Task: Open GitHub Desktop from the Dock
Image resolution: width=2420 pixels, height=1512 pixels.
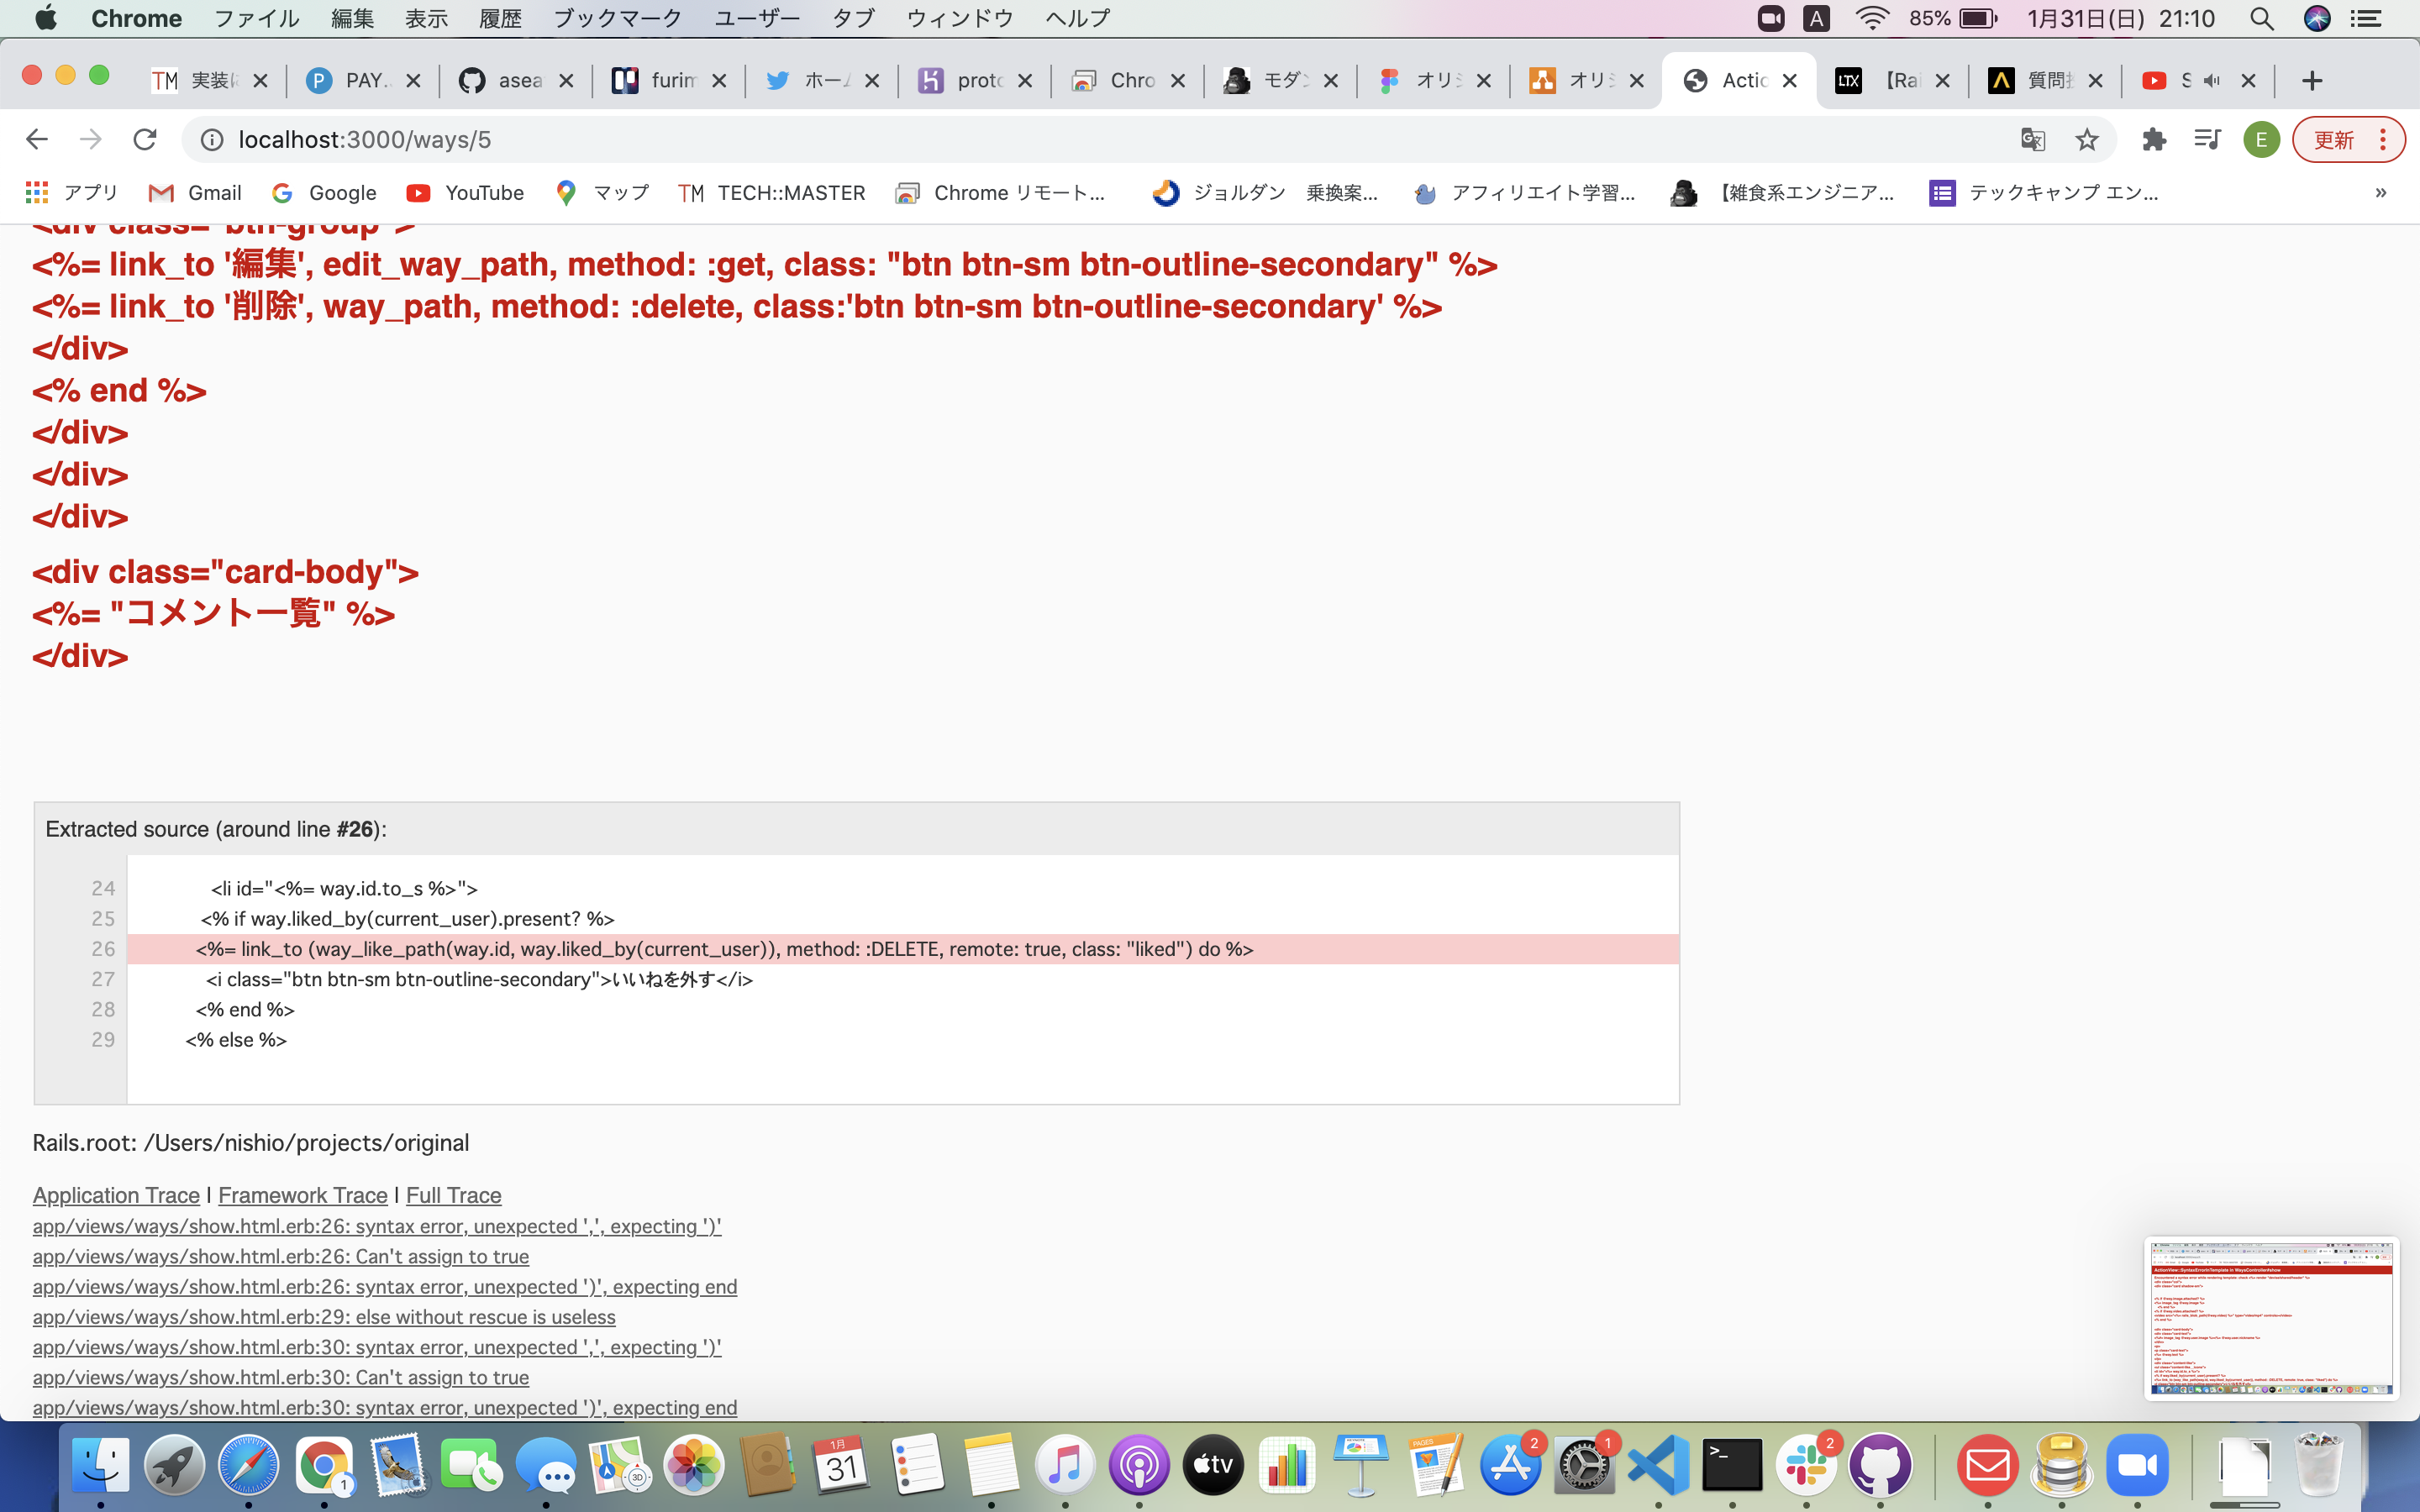Action: pos(1880,1465)
